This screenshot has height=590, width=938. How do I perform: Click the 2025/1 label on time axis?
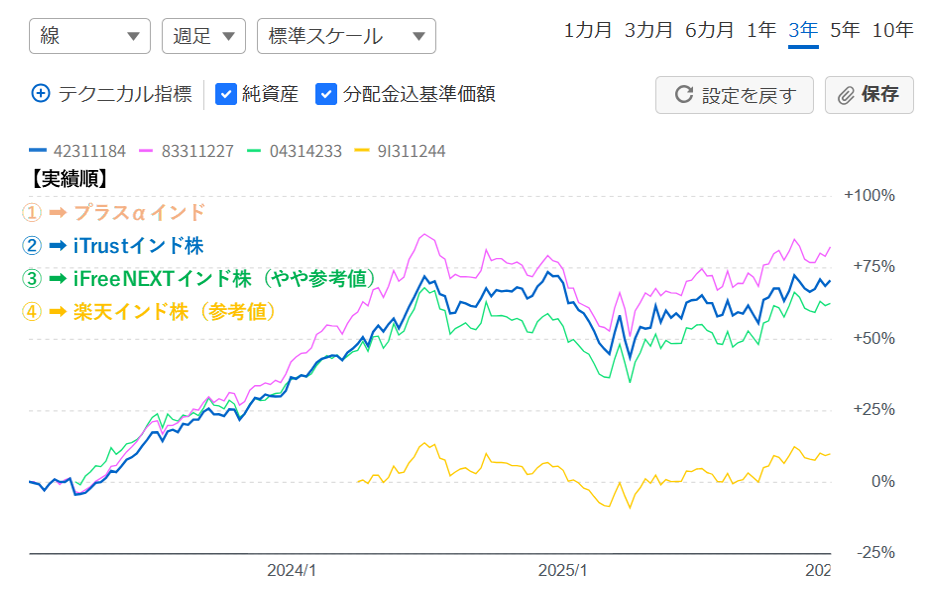[x=563, y=570]
